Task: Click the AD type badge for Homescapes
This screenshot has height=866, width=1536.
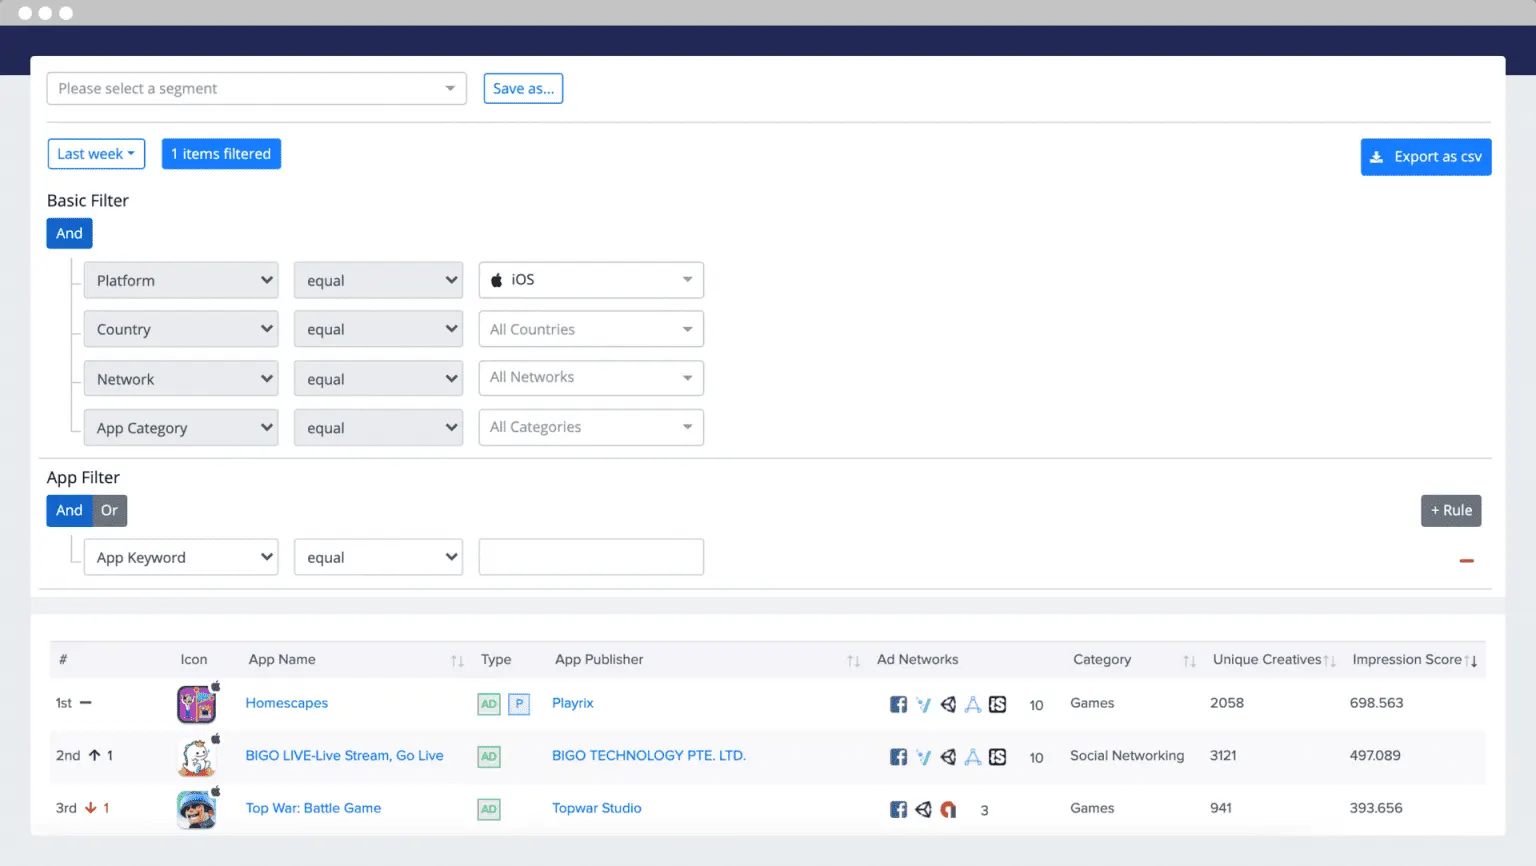Action: pos(489,704)
